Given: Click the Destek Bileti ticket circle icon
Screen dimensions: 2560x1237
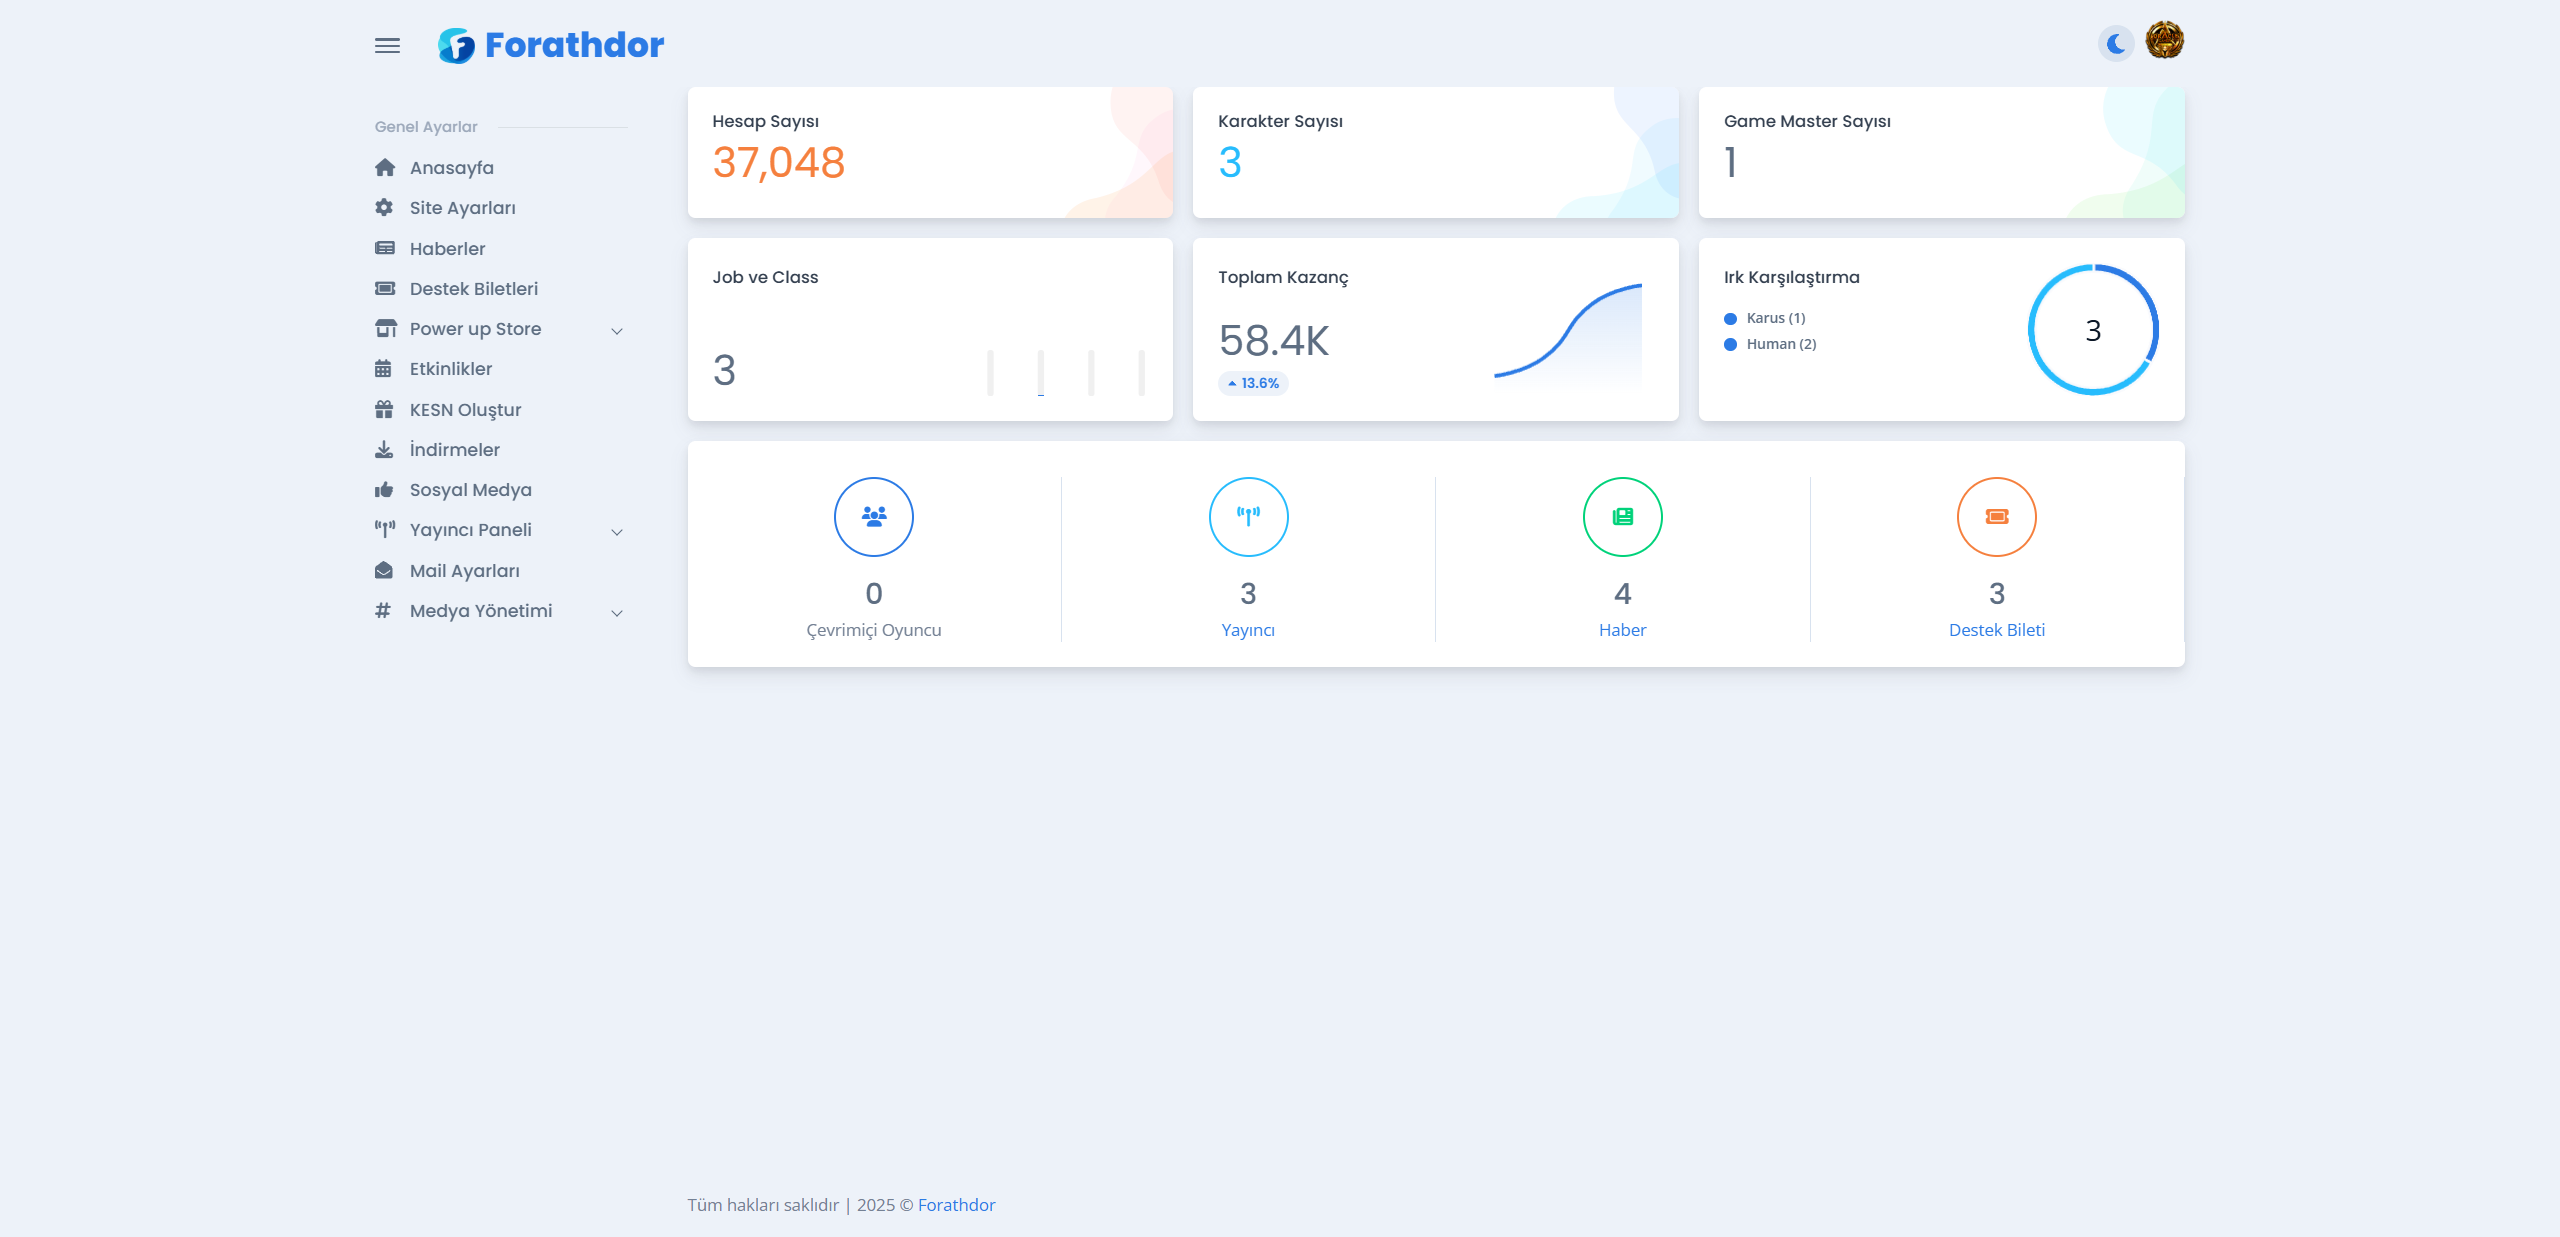Looking at the screenshot, I should click(x=1997, y=517).
